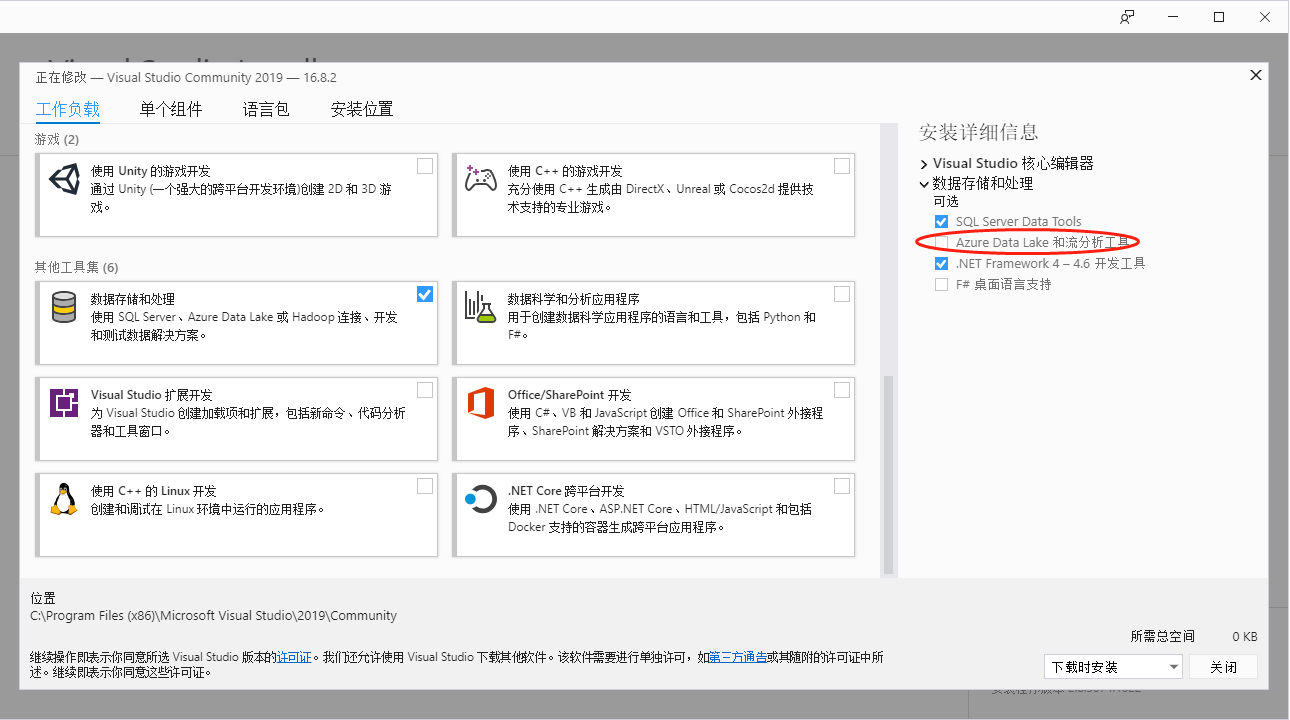
Task: Enable Azure Data Lake and stream analytics tools
Action: [941, 243]
